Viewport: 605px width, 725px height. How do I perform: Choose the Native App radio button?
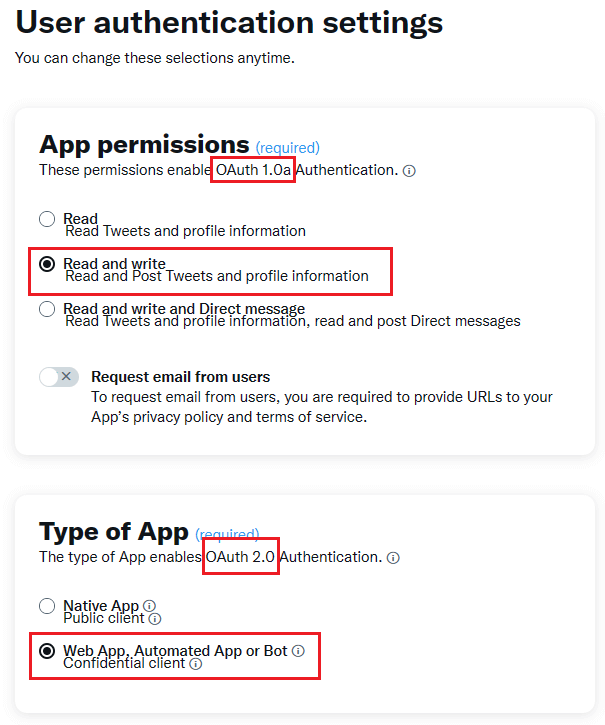tap(47, 606)
